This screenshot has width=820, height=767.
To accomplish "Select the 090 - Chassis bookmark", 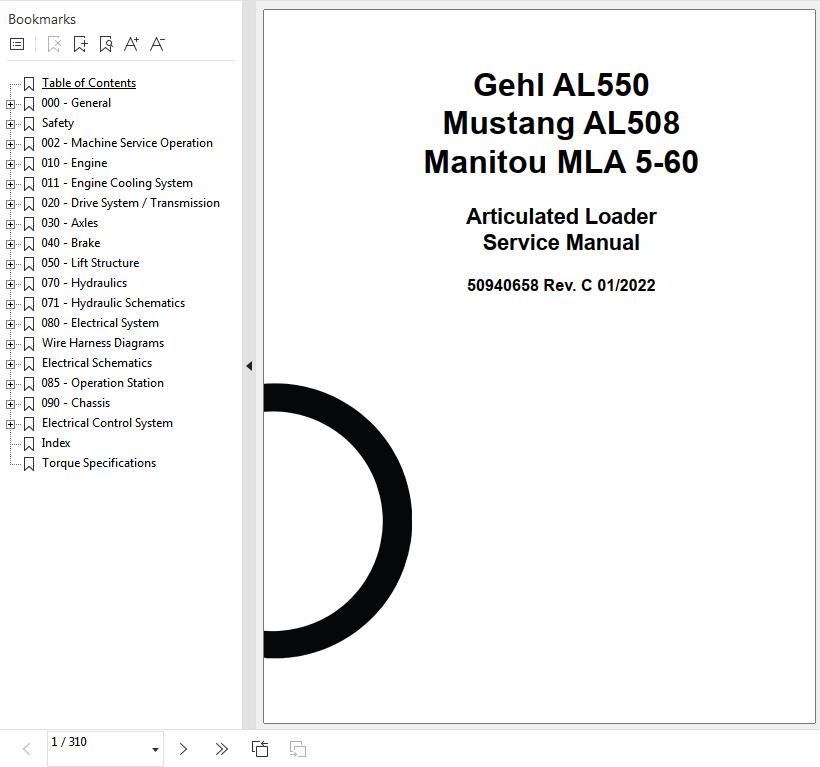I will coord(76,403).
